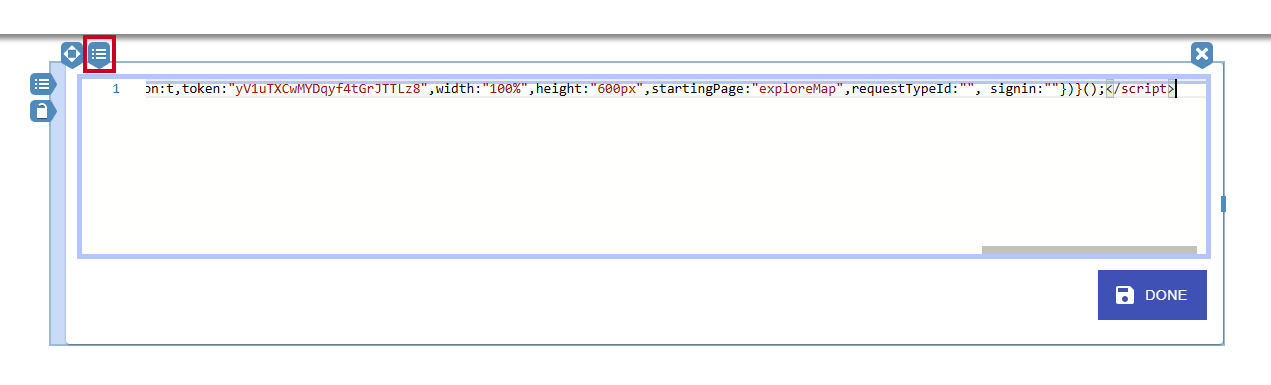Click the list icon on the left side tab
This screenshot has width=1271, height=385.
click(x=42, y=84)
